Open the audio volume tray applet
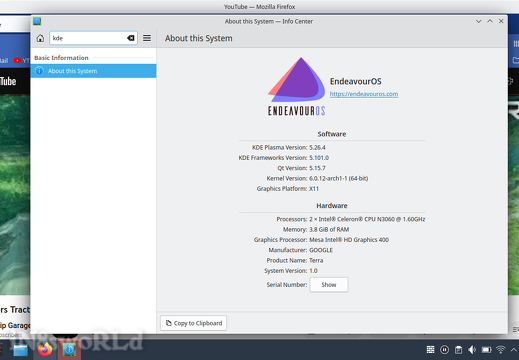The width and height of the screenshot is (519, 360). (472, 350)
